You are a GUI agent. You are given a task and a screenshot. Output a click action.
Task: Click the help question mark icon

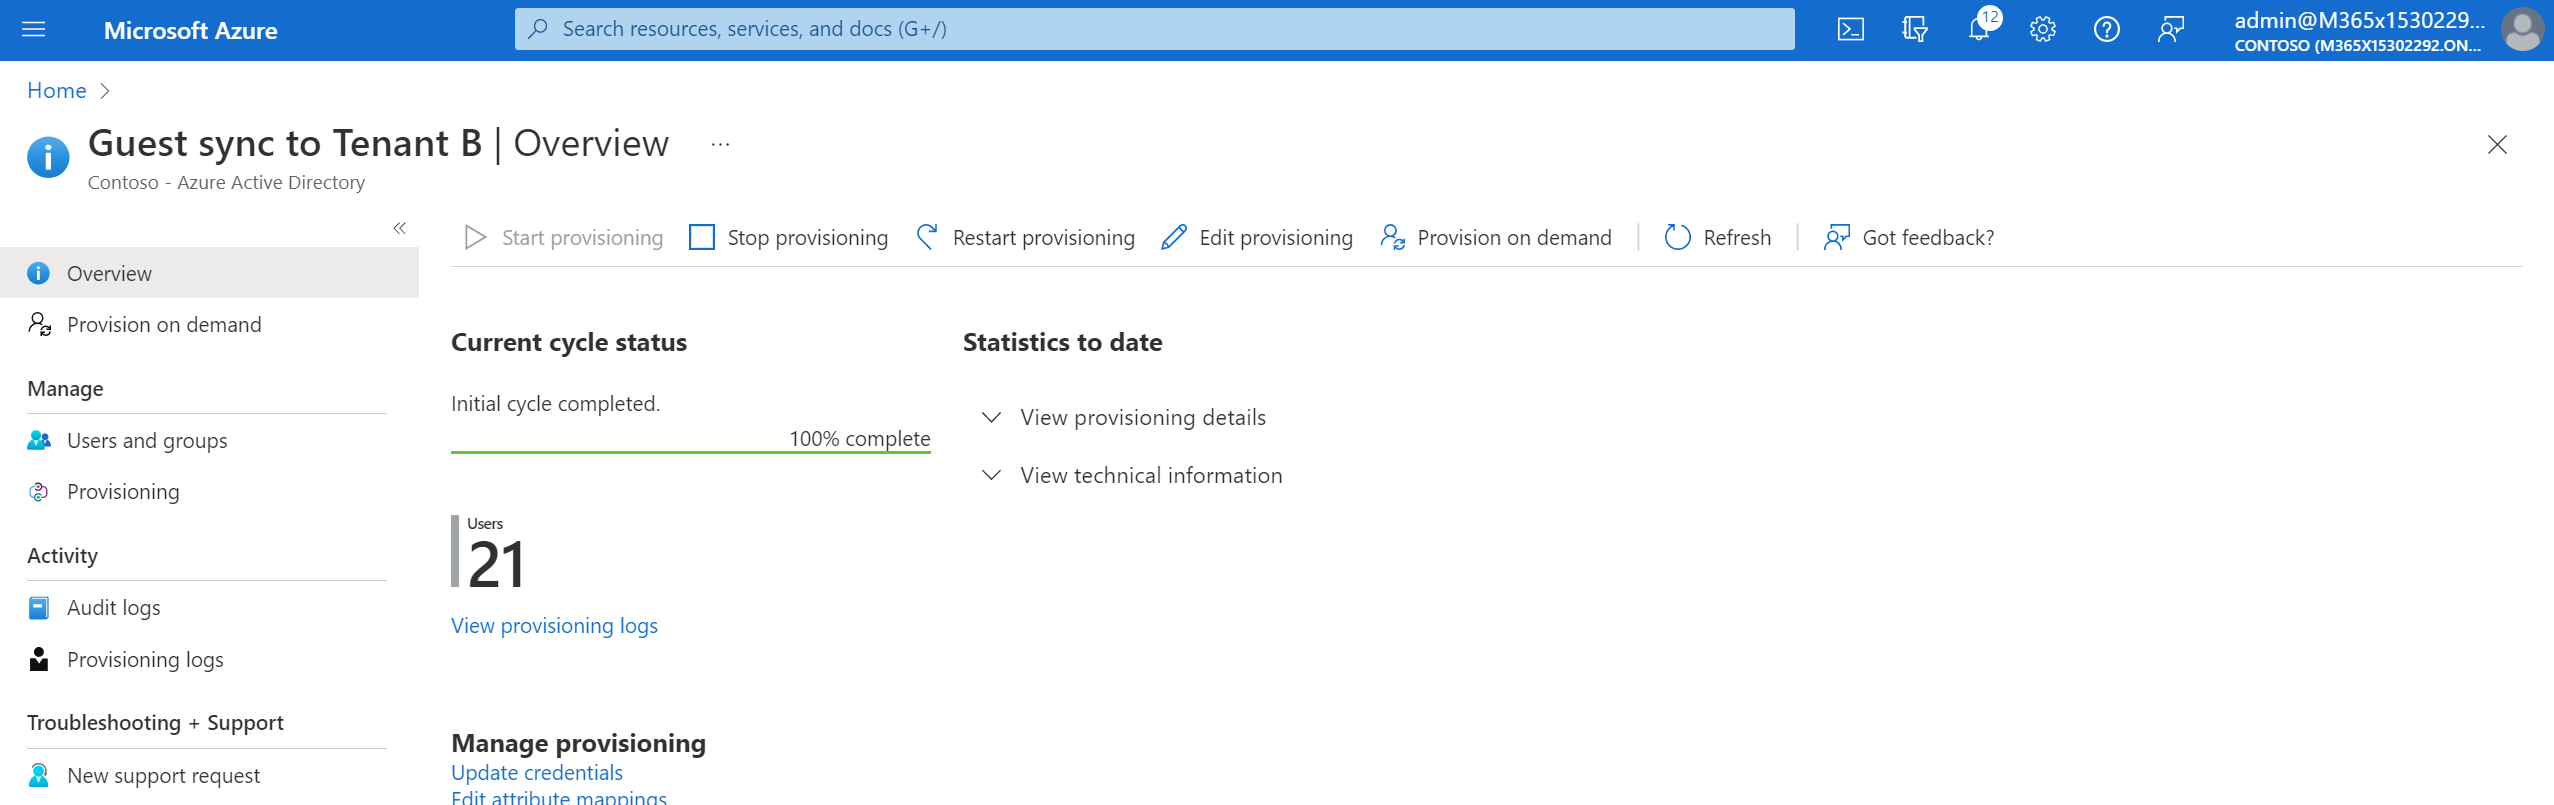(x=2106, y=30)
